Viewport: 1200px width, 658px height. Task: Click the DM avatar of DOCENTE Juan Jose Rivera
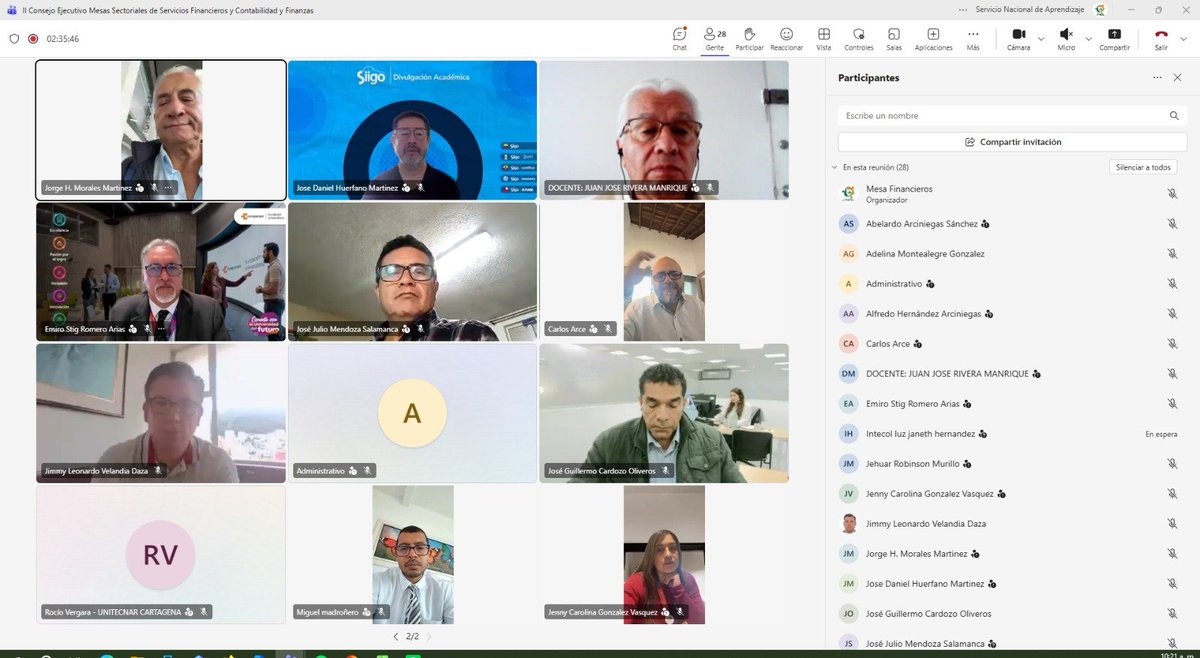849,374
